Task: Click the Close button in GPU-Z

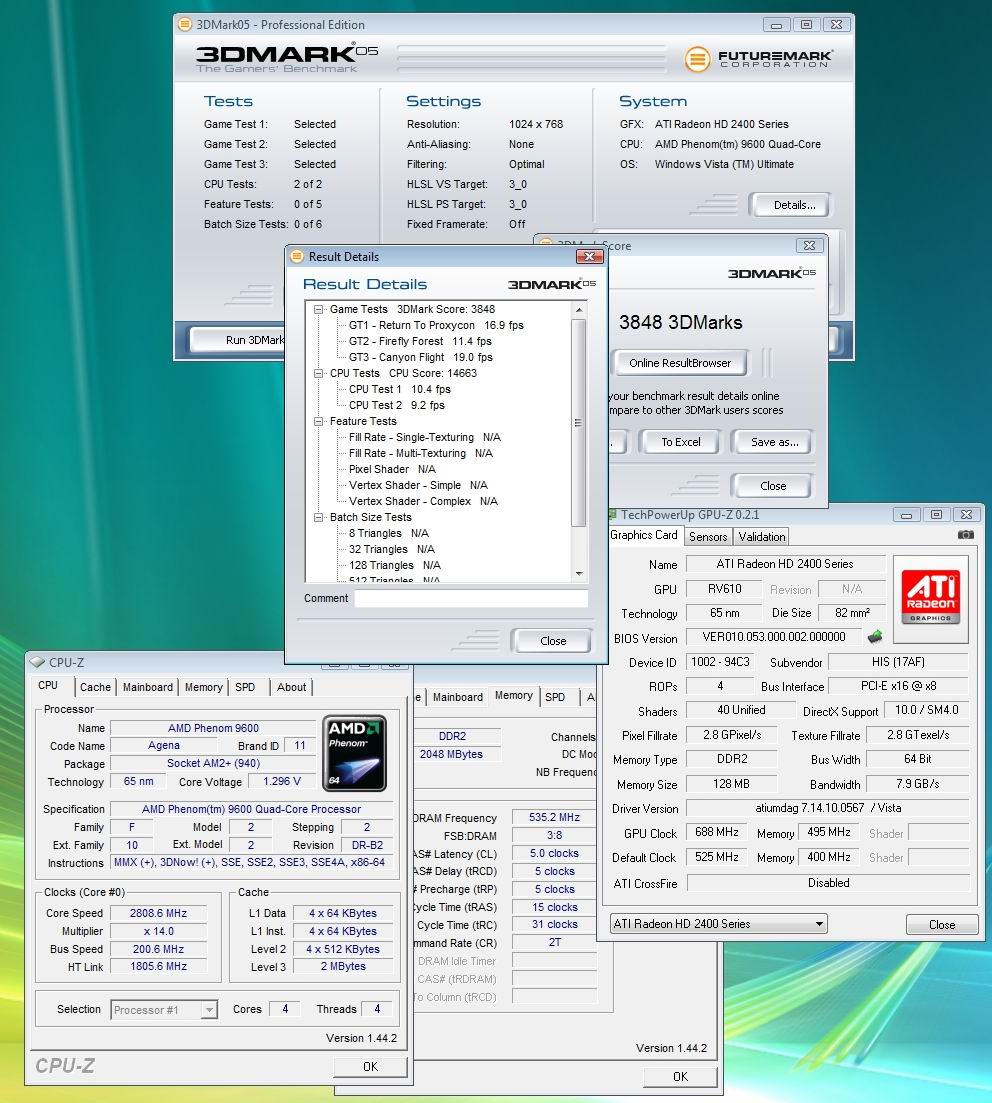Action: point(941,924)
